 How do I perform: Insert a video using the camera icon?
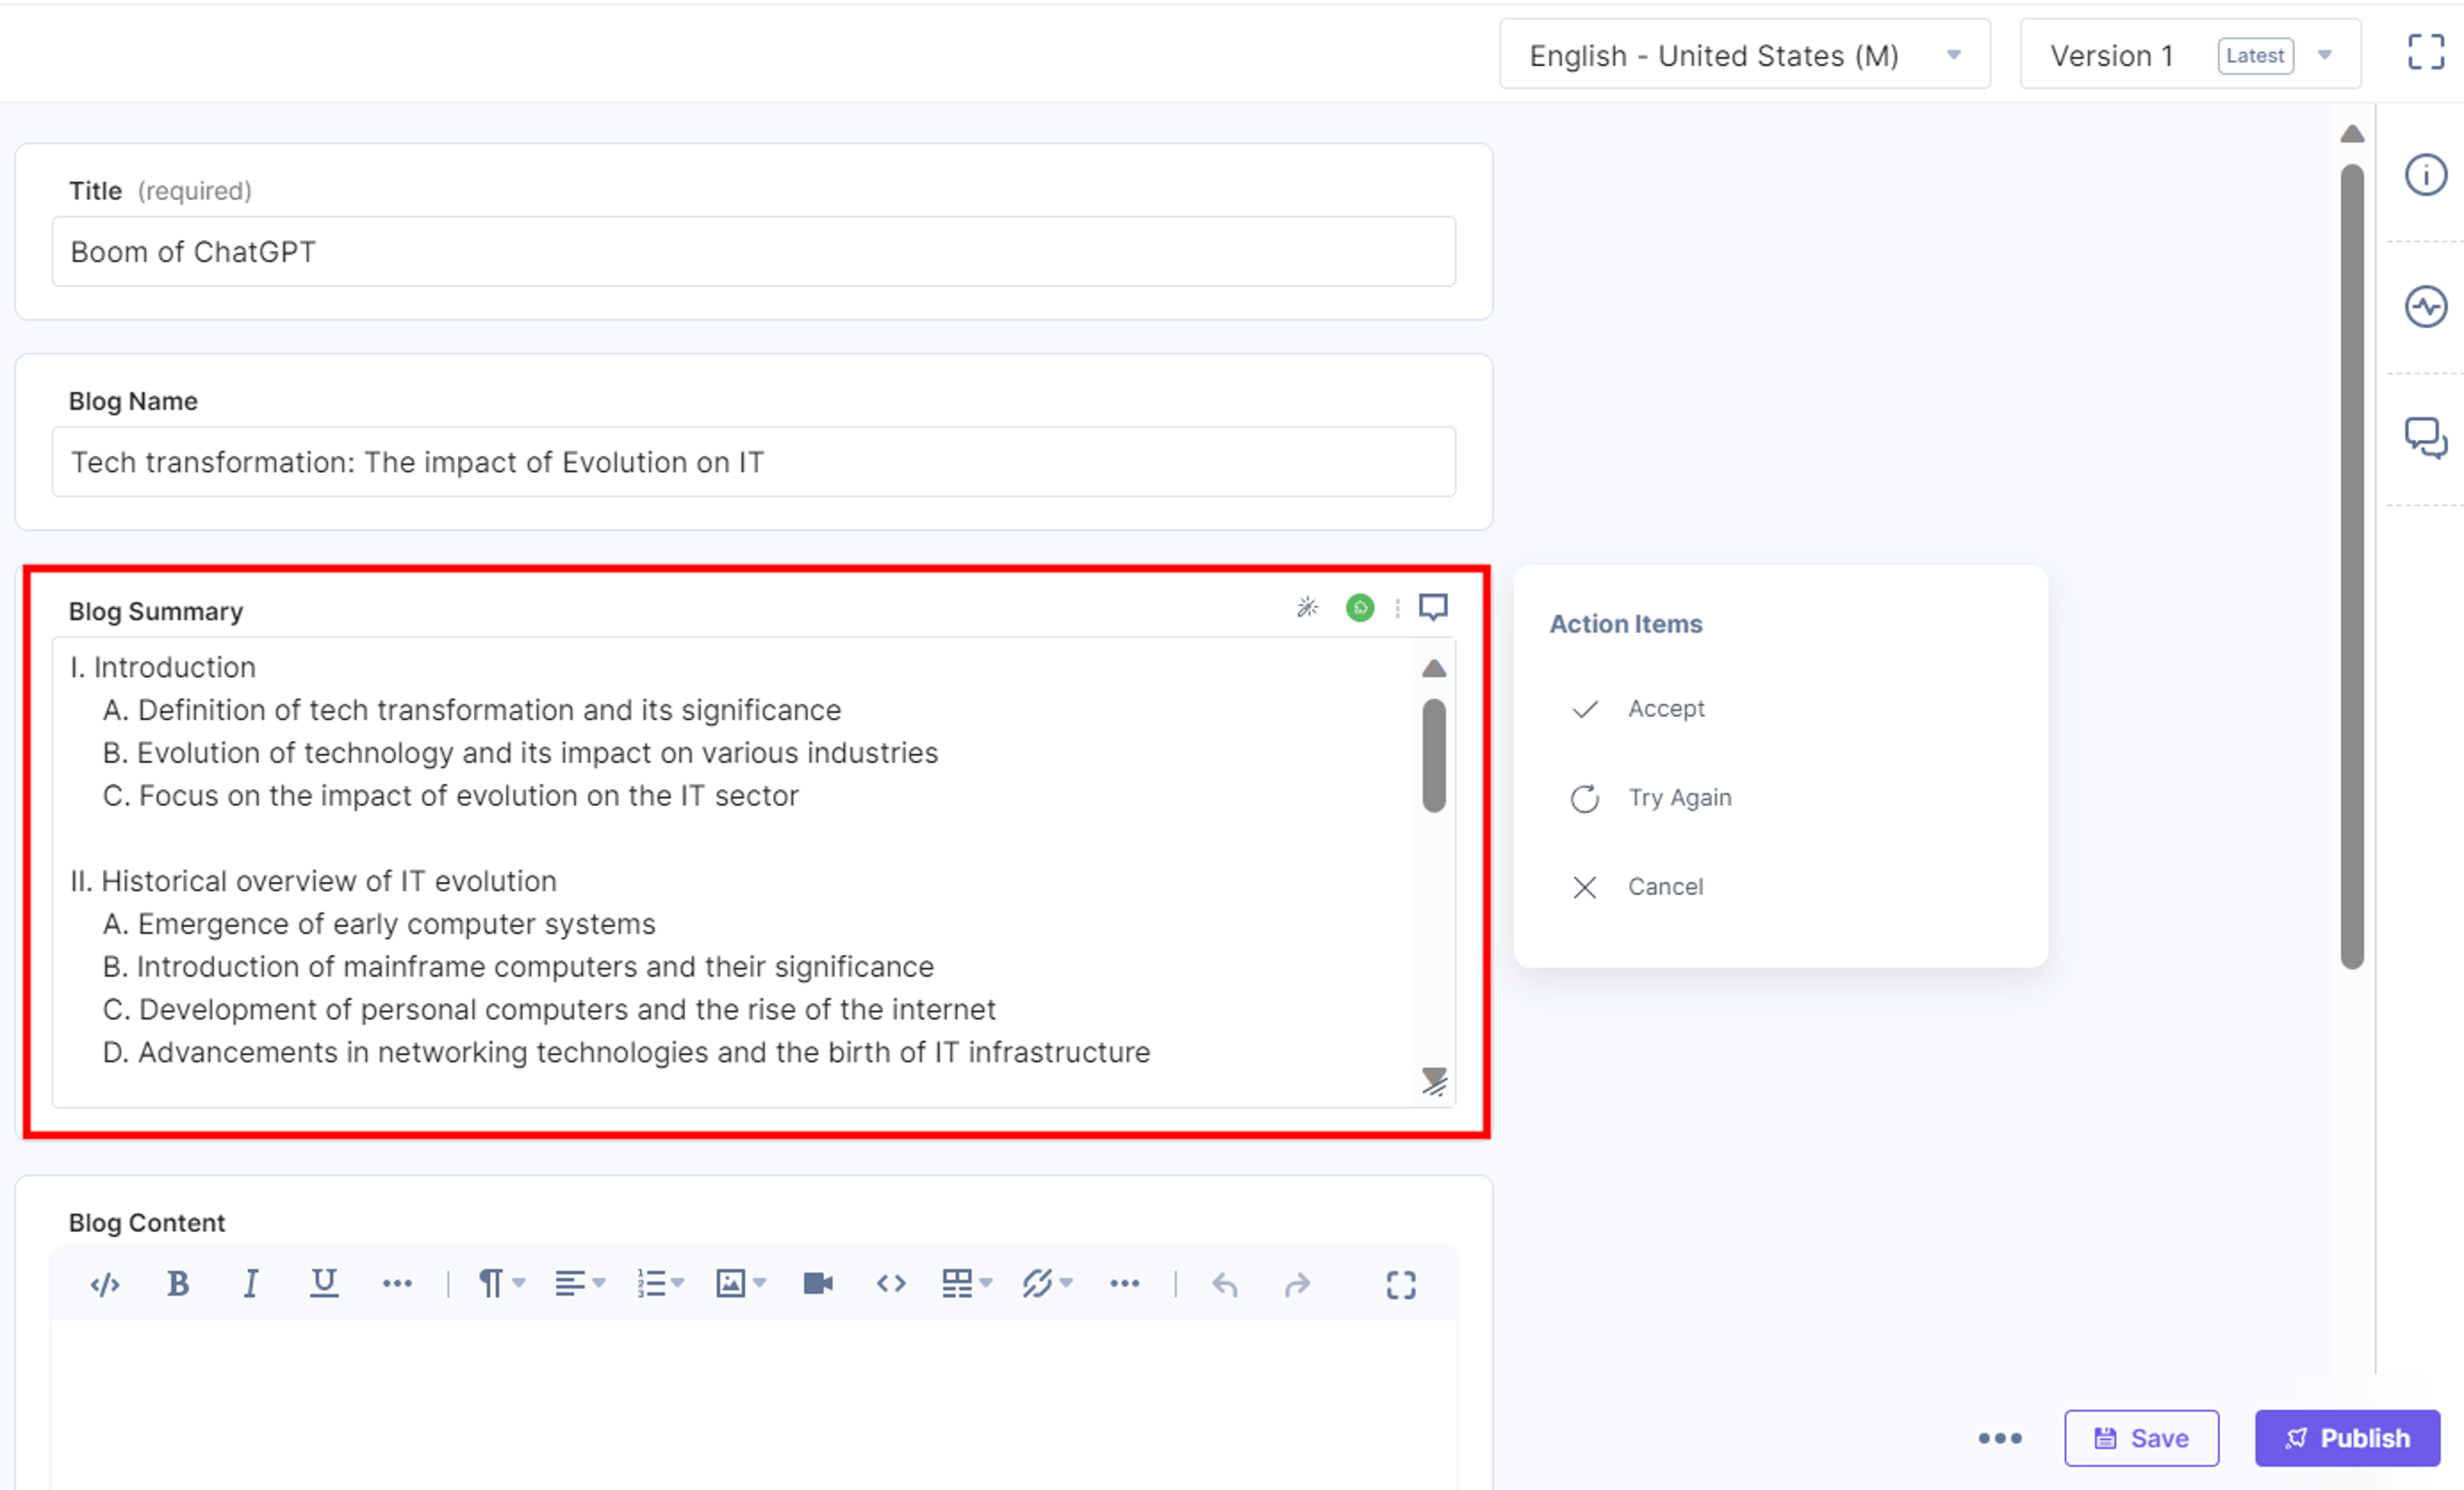818,1284
